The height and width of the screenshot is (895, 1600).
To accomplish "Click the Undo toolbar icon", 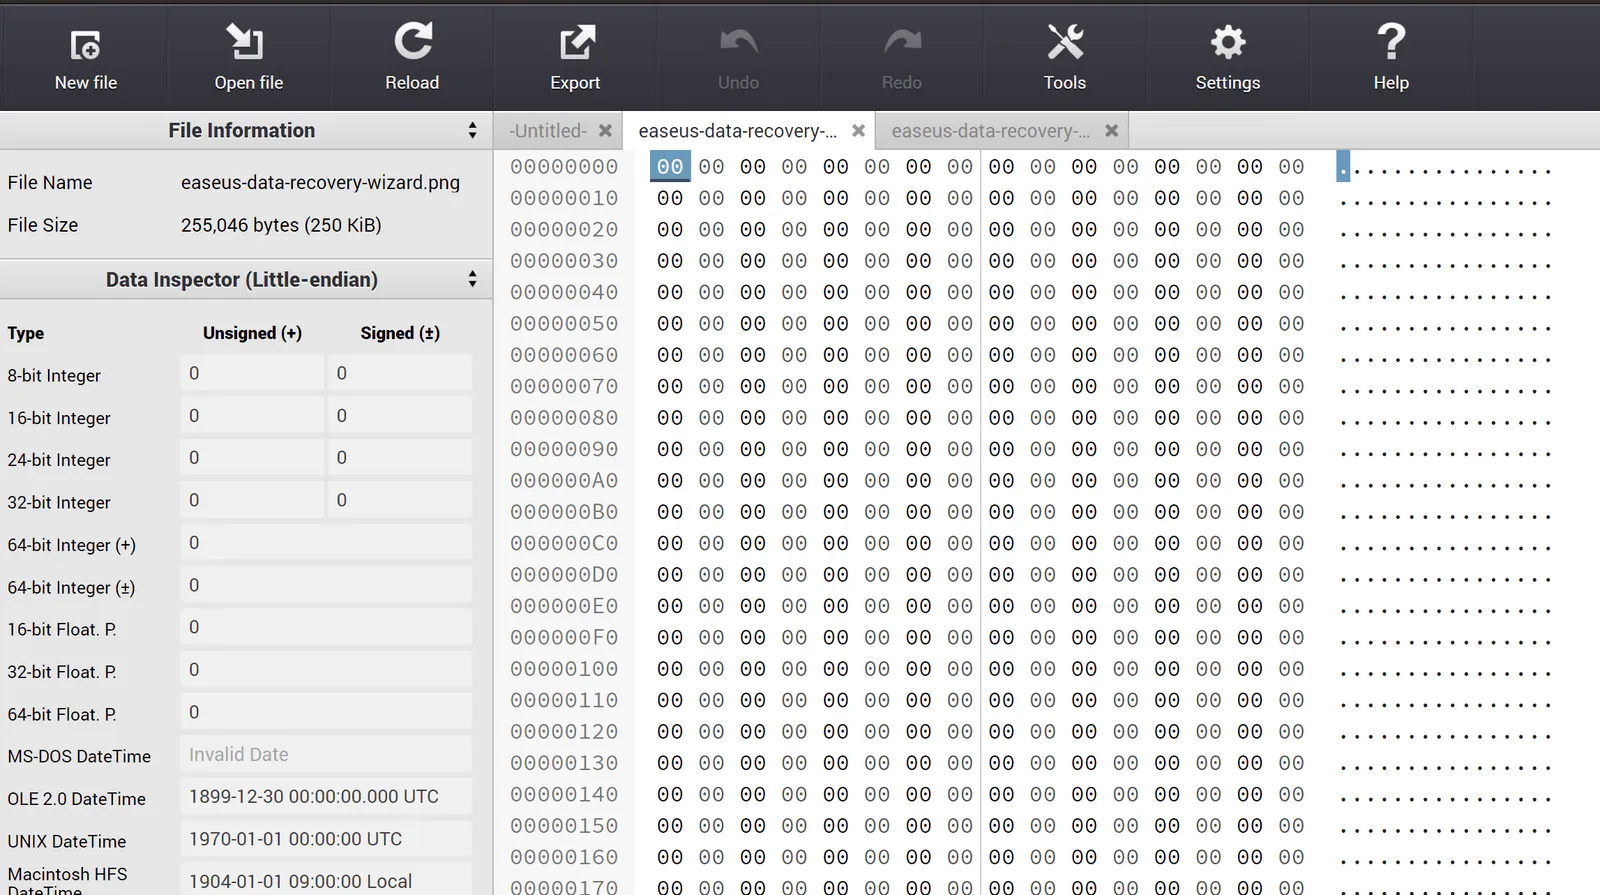I will tap(738, 42).
